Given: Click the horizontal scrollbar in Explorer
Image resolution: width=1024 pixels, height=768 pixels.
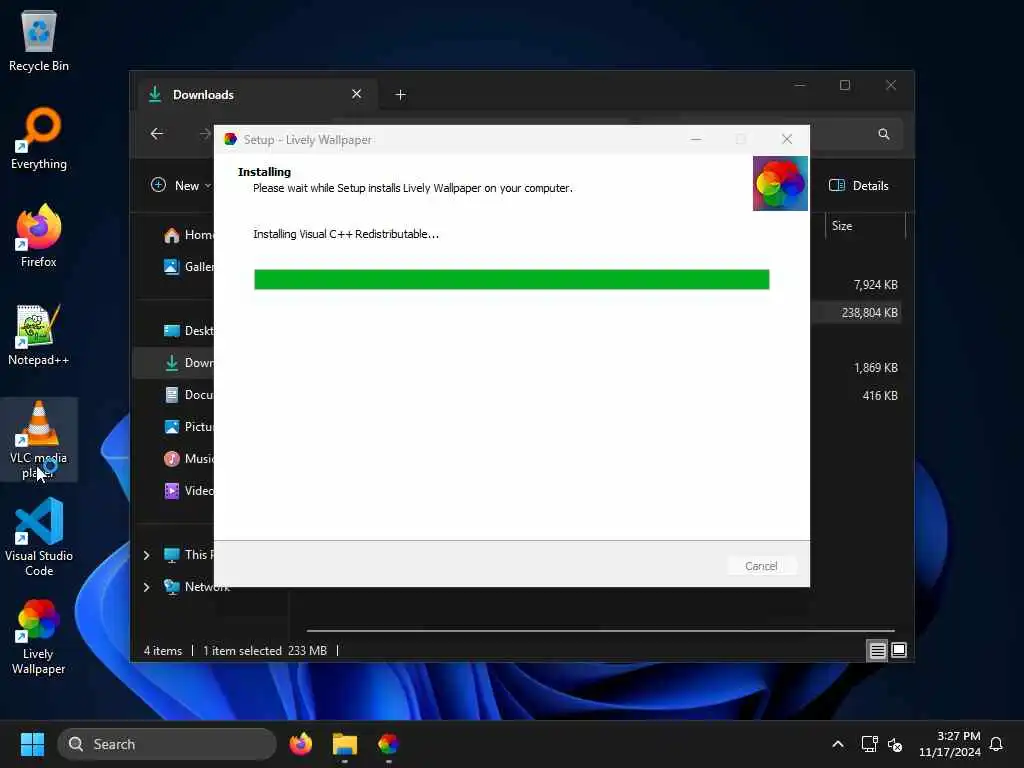Looking at the screenshot, I should 600,631.
